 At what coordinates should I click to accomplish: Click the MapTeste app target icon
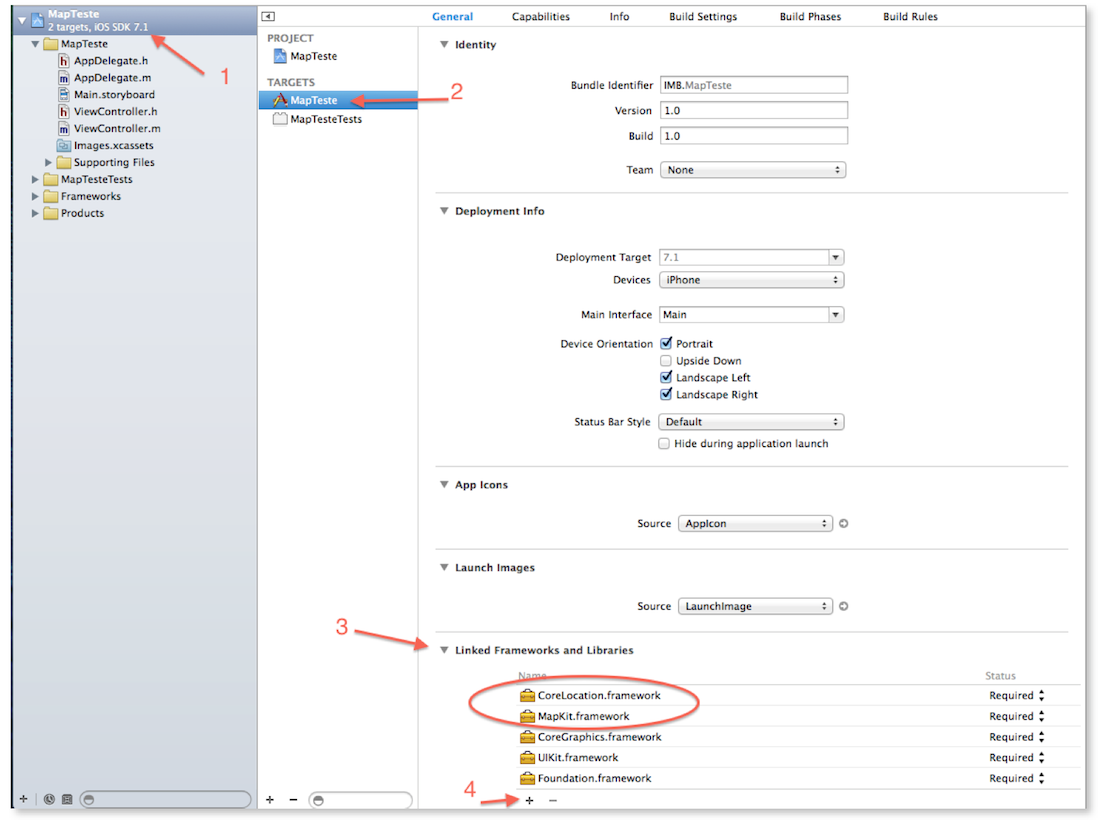point(281,100)
